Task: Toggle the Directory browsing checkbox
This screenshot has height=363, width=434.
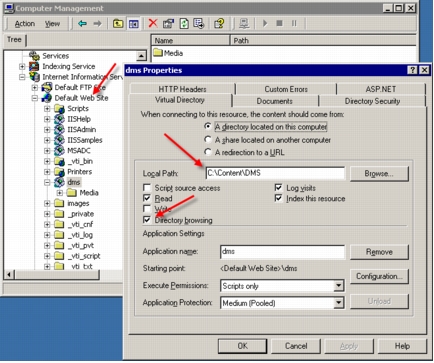Action: click(147, 220)
